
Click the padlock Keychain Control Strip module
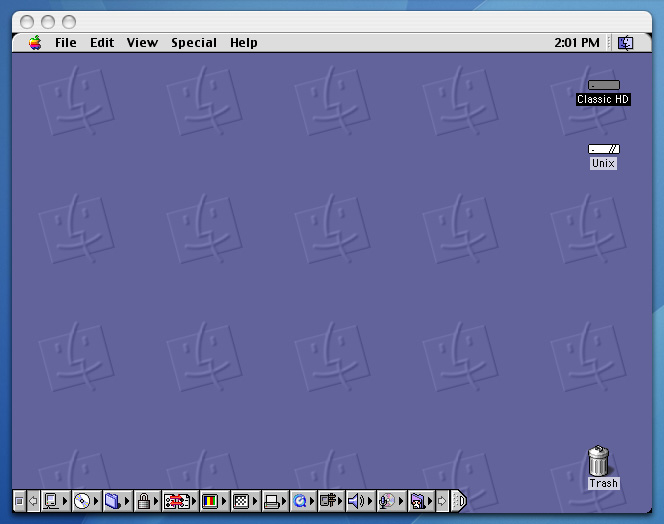click(144, 501)
